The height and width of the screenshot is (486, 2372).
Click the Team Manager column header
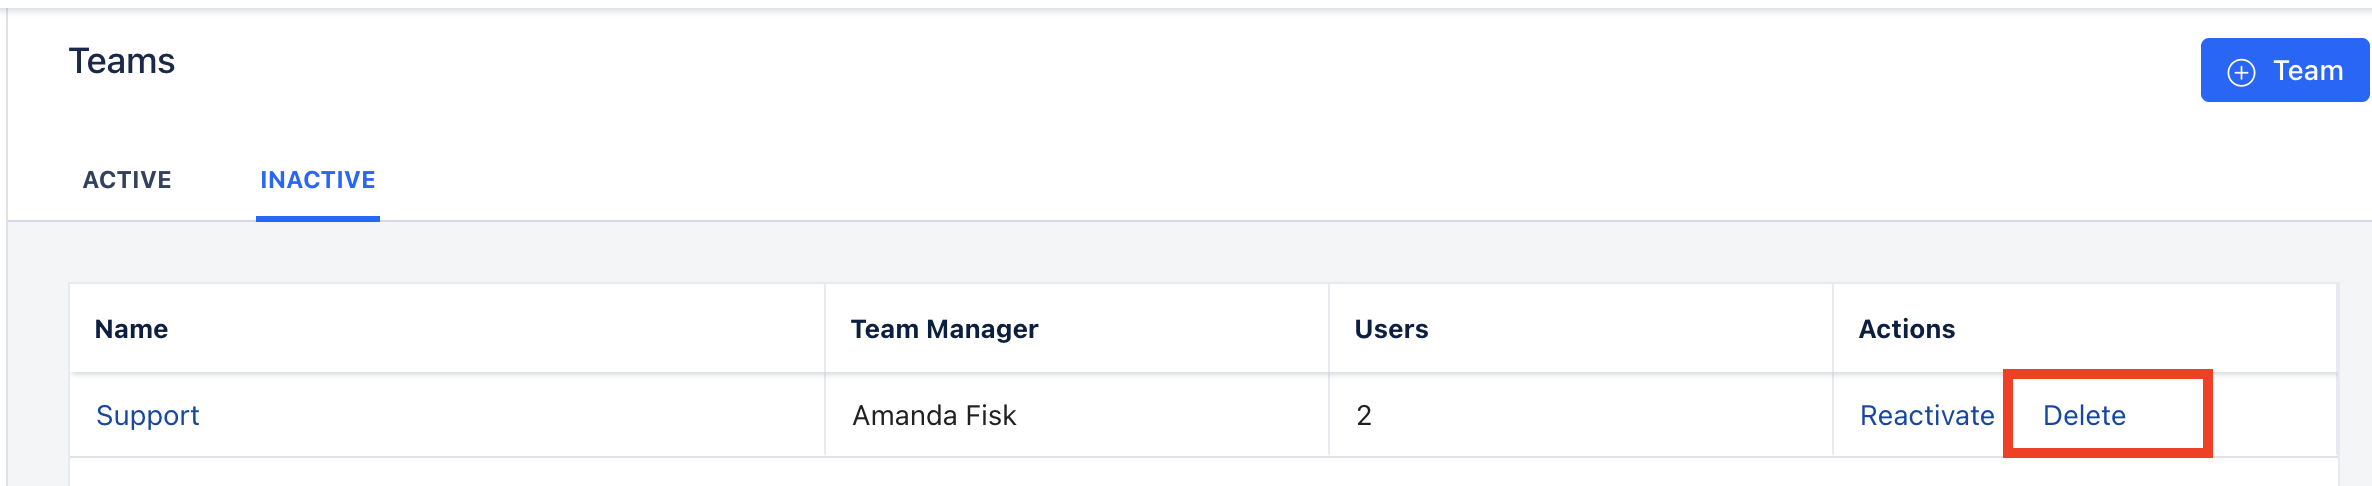pos(944,329)
